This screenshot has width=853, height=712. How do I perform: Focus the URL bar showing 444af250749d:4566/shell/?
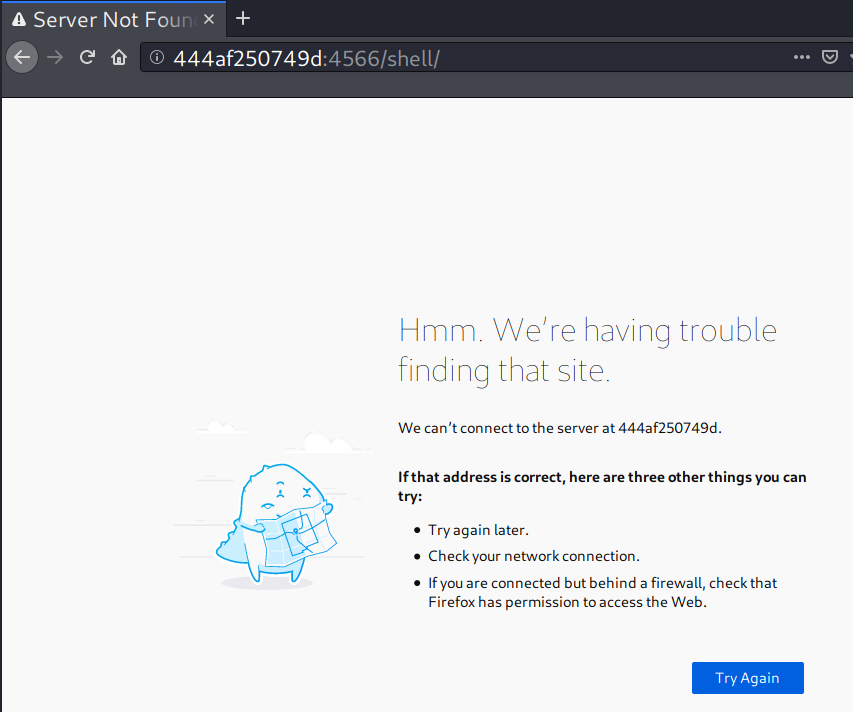click(450, 58)
